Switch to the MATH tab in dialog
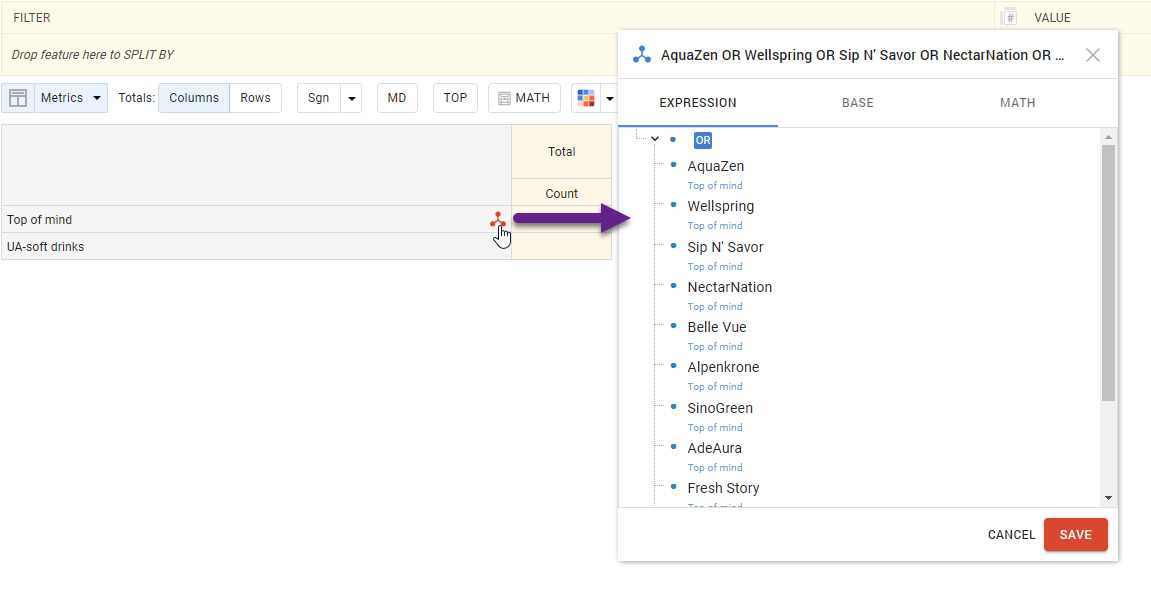Image resolution: width=1151 pixels, height=601 pixels. [1017, 102]
